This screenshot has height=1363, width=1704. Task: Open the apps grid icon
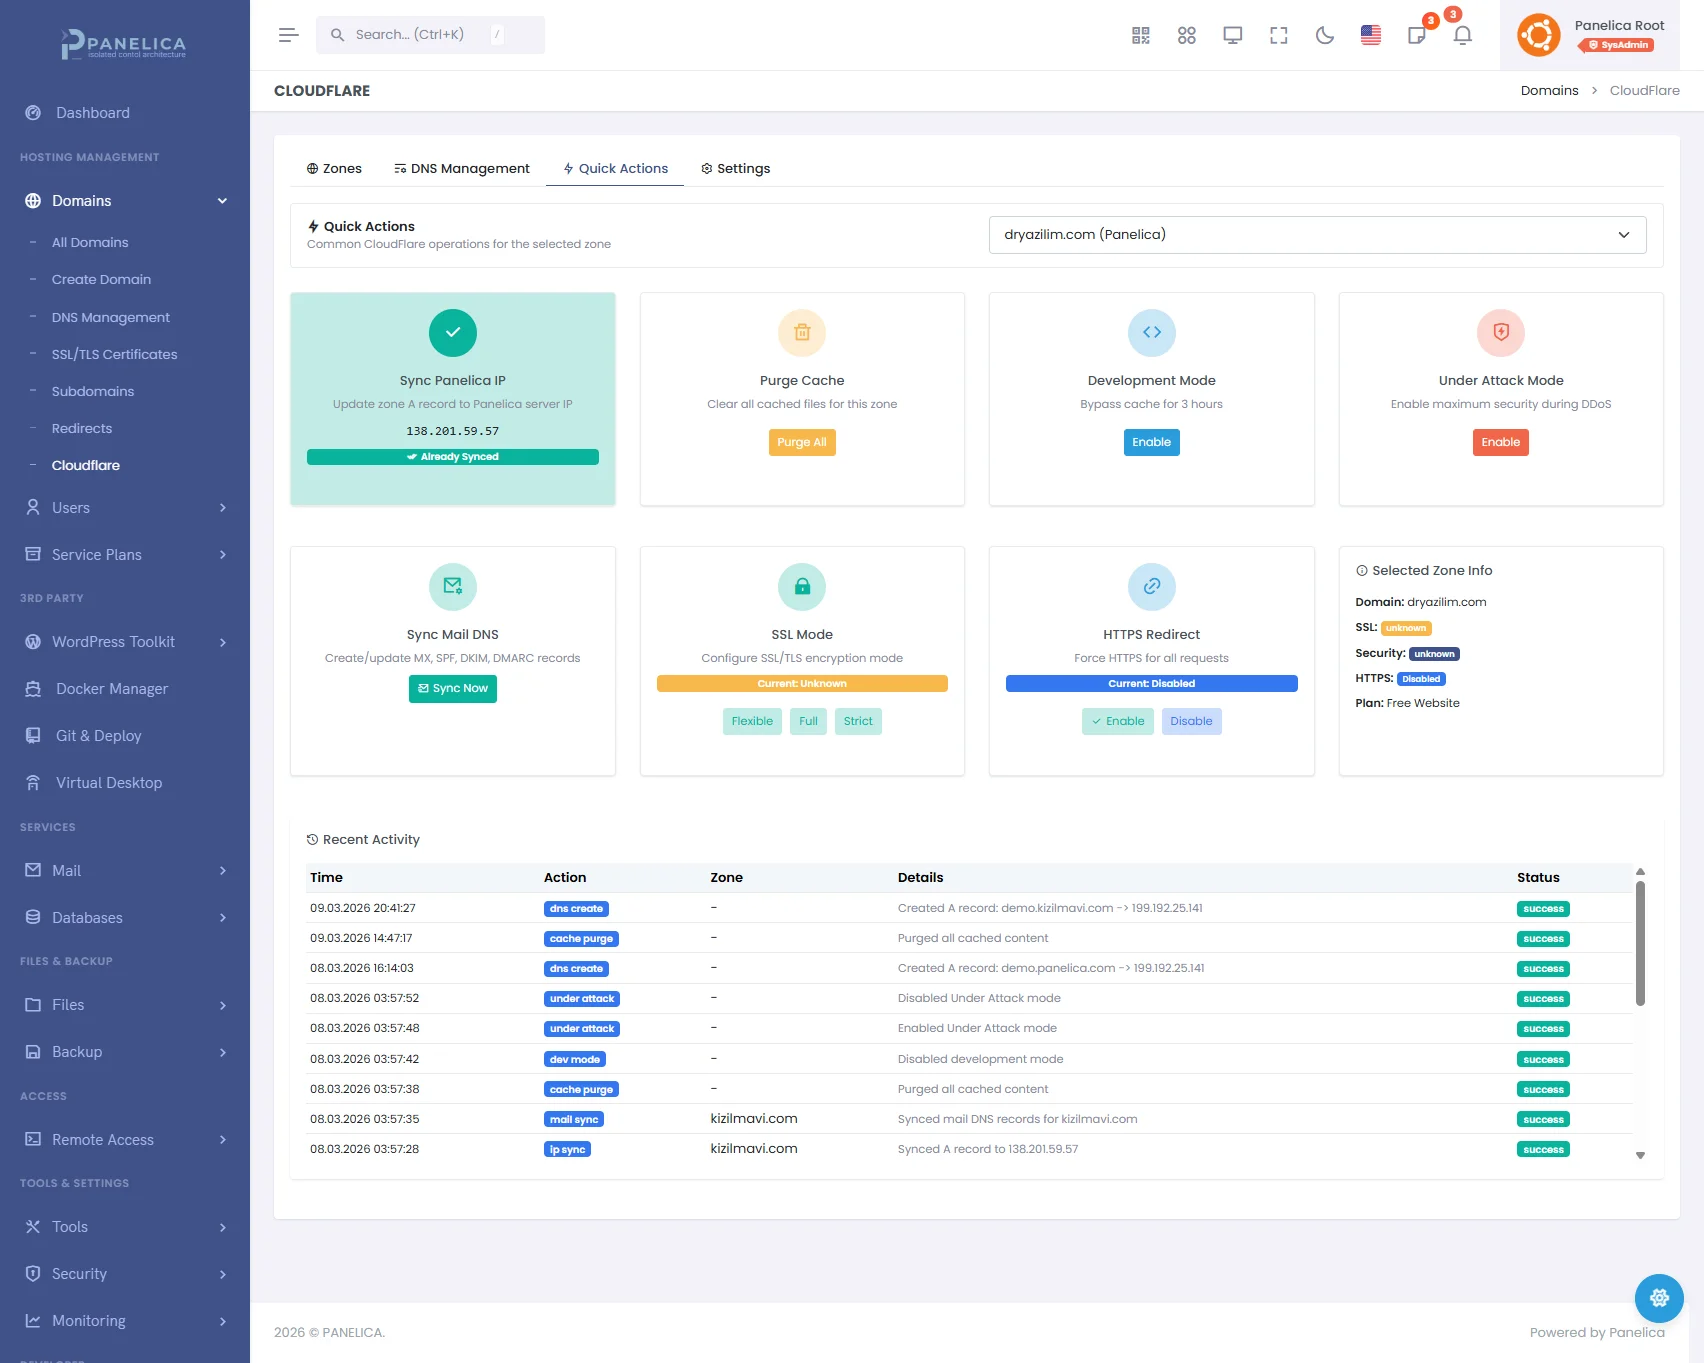[1186, 36]
